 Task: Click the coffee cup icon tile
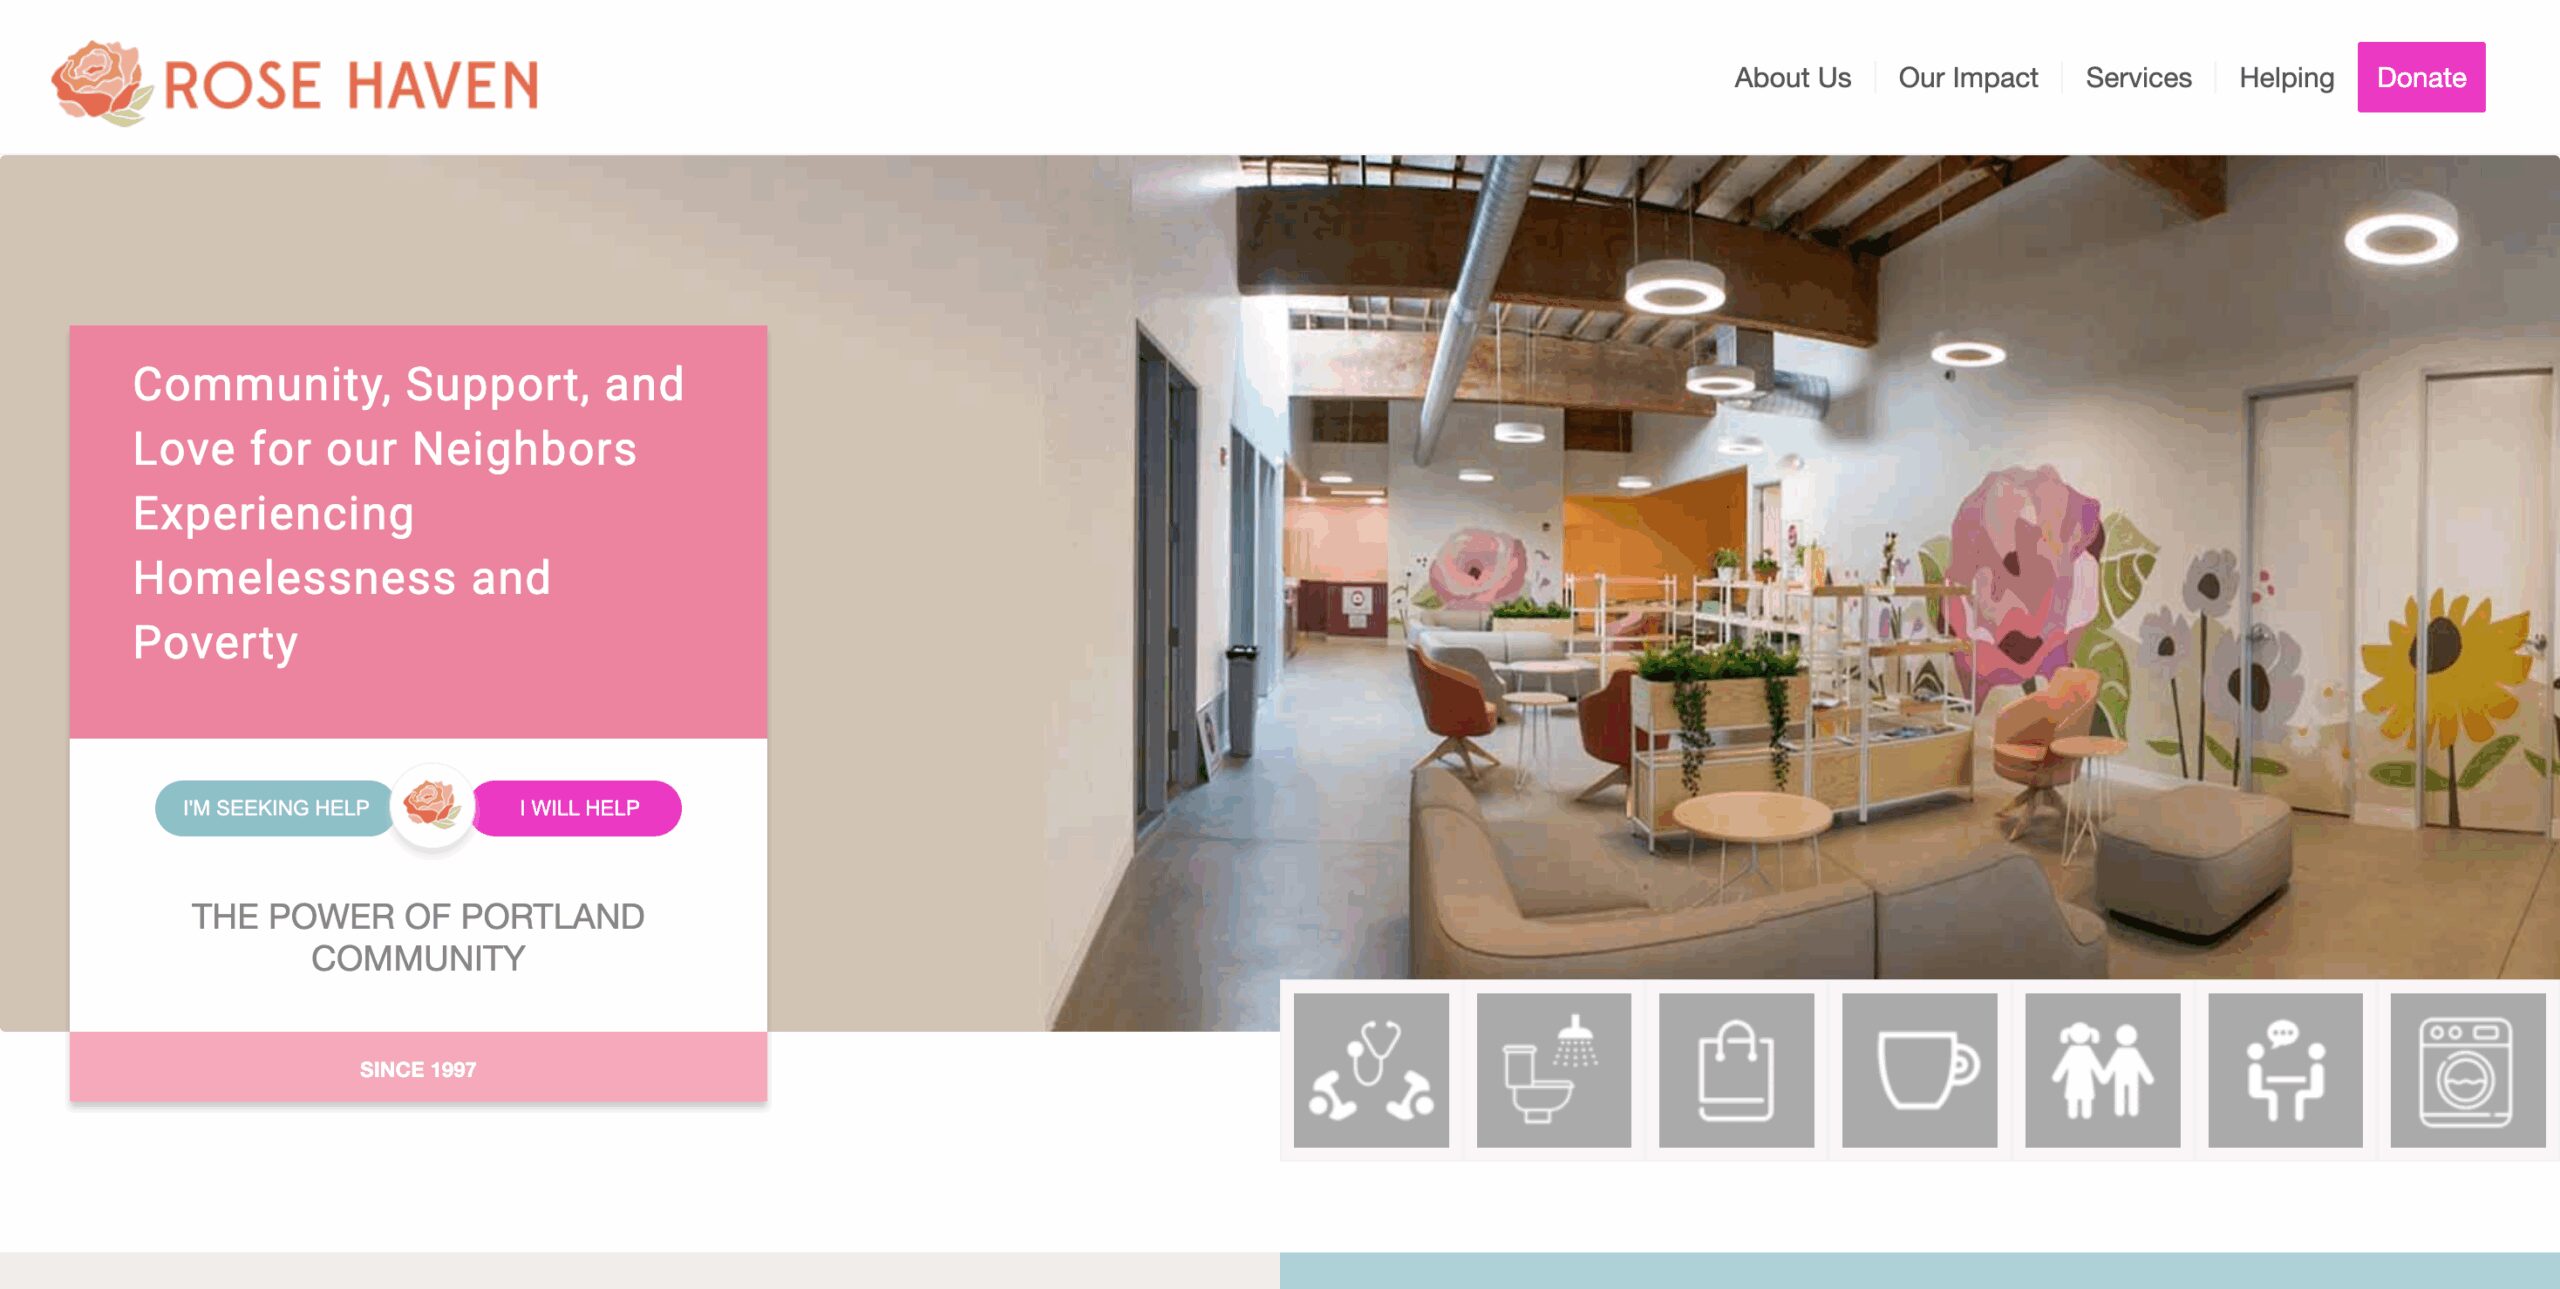(1920, 1070)
